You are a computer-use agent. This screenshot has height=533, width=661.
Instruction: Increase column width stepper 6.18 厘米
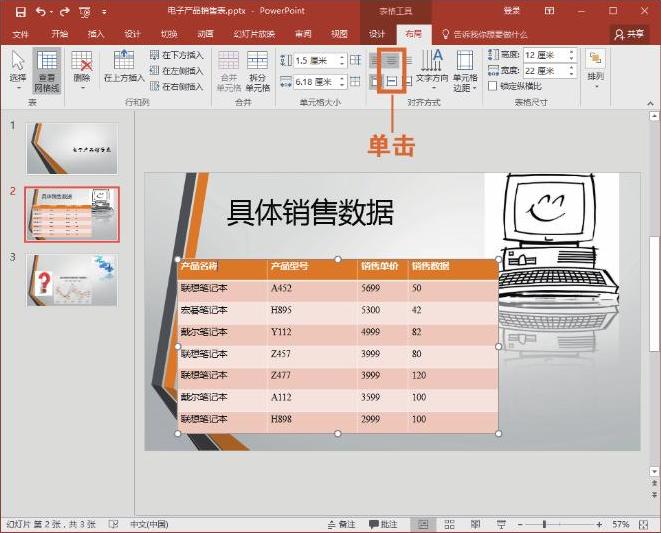[x=342, y=78]
